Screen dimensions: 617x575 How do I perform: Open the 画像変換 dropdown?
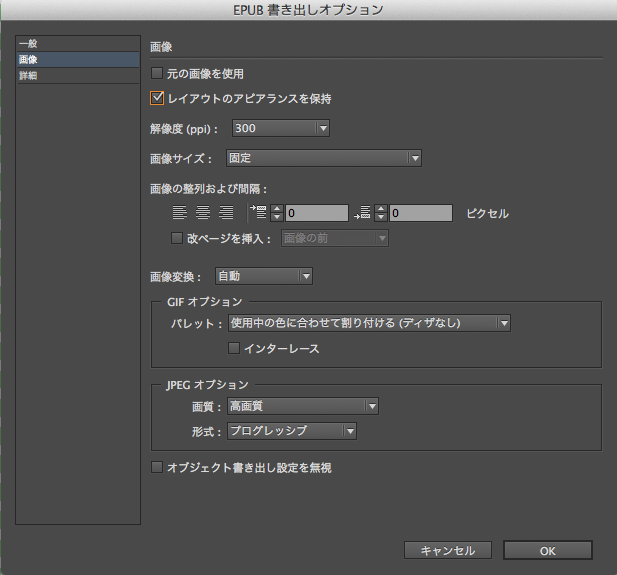(x=264, y=276)
